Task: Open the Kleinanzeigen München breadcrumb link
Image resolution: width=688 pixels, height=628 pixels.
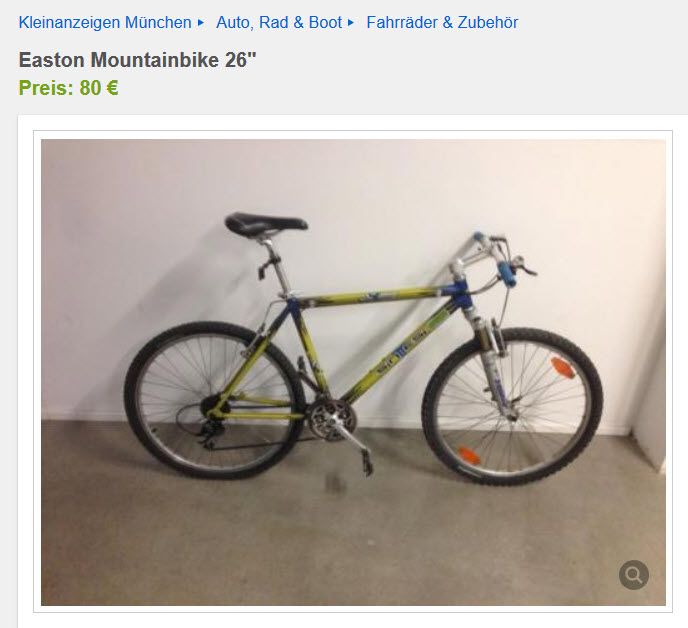Action: click(x=105, y=22)
